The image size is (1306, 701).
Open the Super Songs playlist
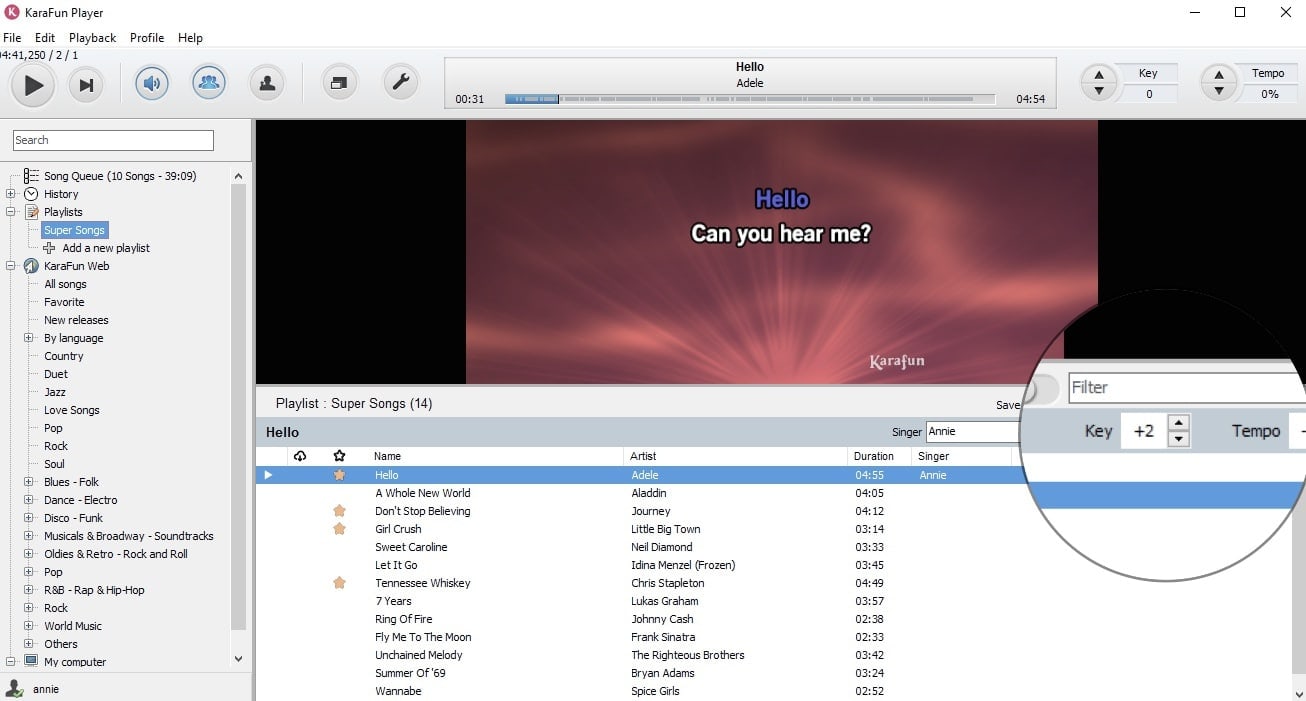pos(75,230)
